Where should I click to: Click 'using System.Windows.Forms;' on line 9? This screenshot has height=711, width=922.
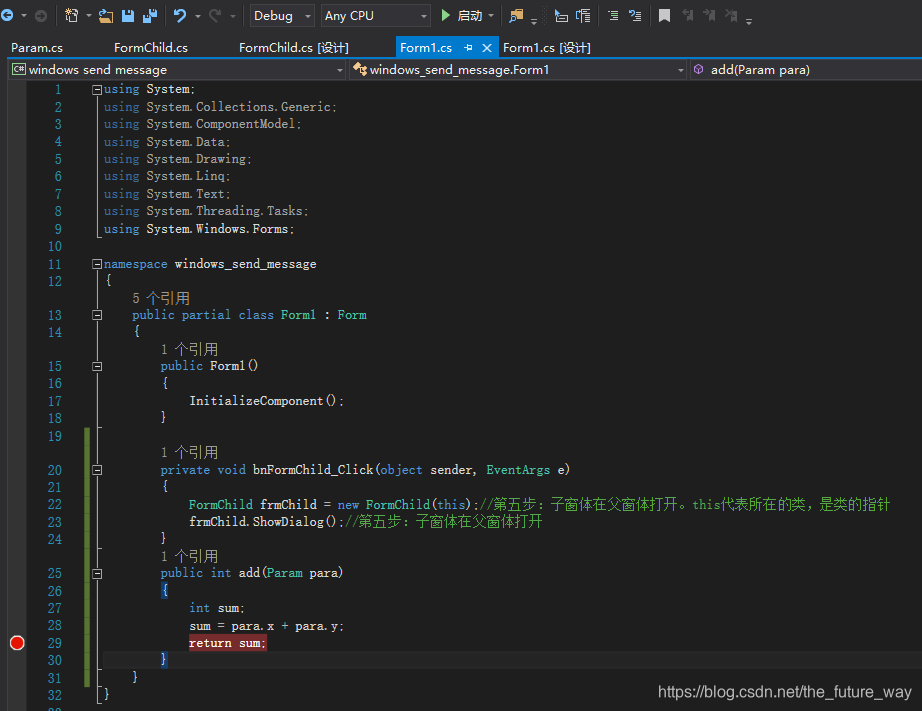199,229
